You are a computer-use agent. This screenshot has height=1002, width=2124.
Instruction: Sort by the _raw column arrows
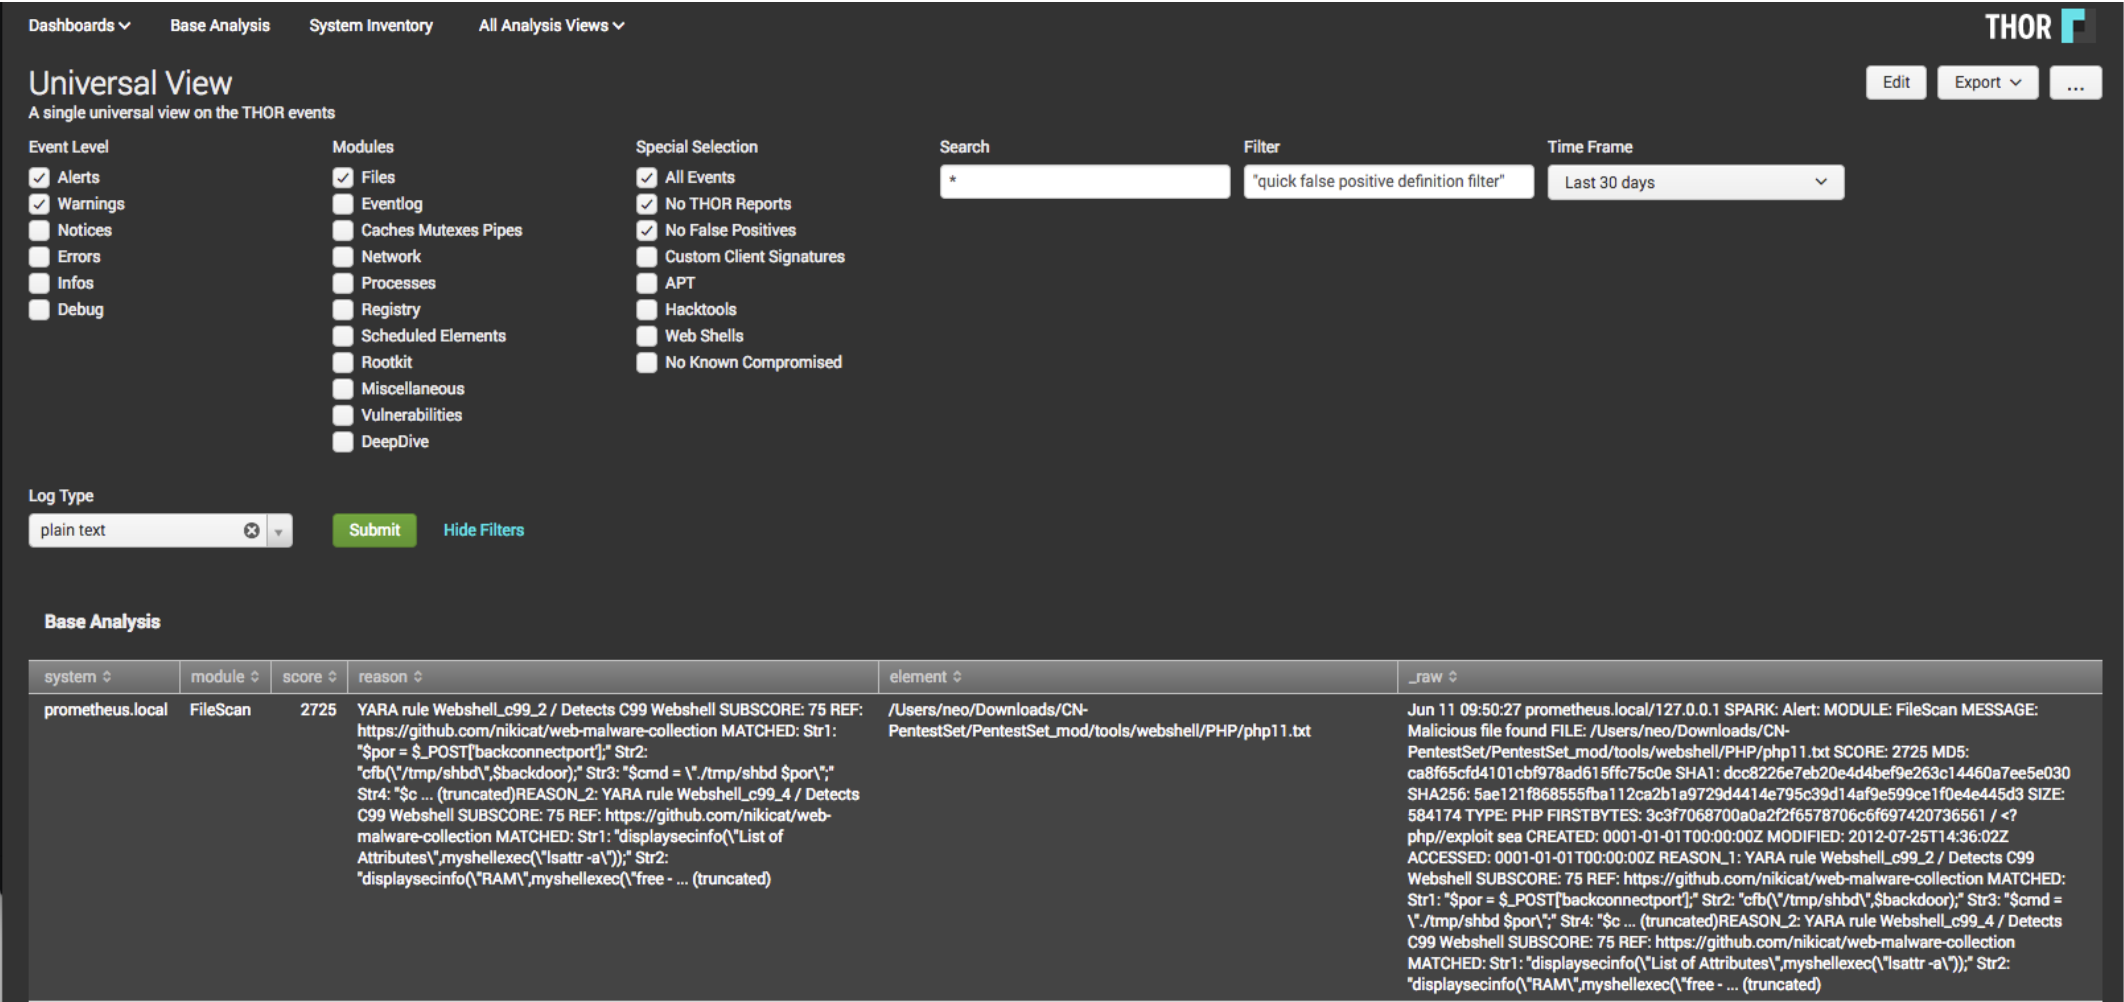point(1452,677)
